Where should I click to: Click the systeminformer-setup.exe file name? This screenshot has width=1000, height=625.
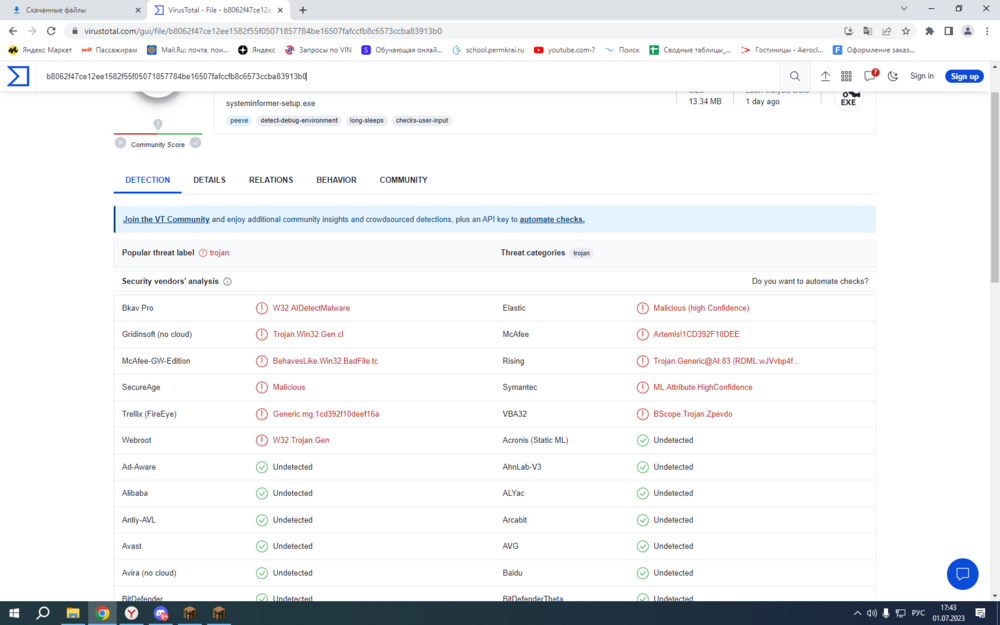pos(270,103)
